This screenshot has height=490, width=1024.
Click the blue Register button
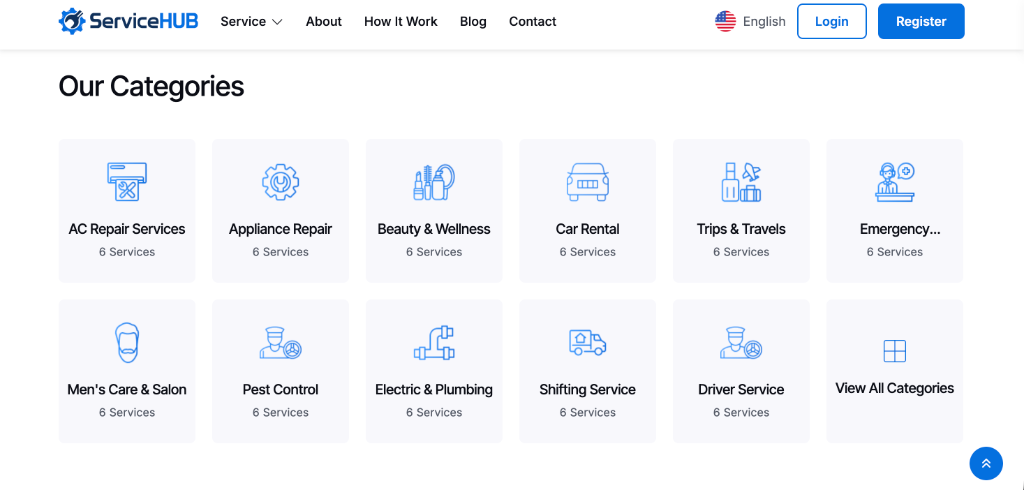tap(921, 22)
